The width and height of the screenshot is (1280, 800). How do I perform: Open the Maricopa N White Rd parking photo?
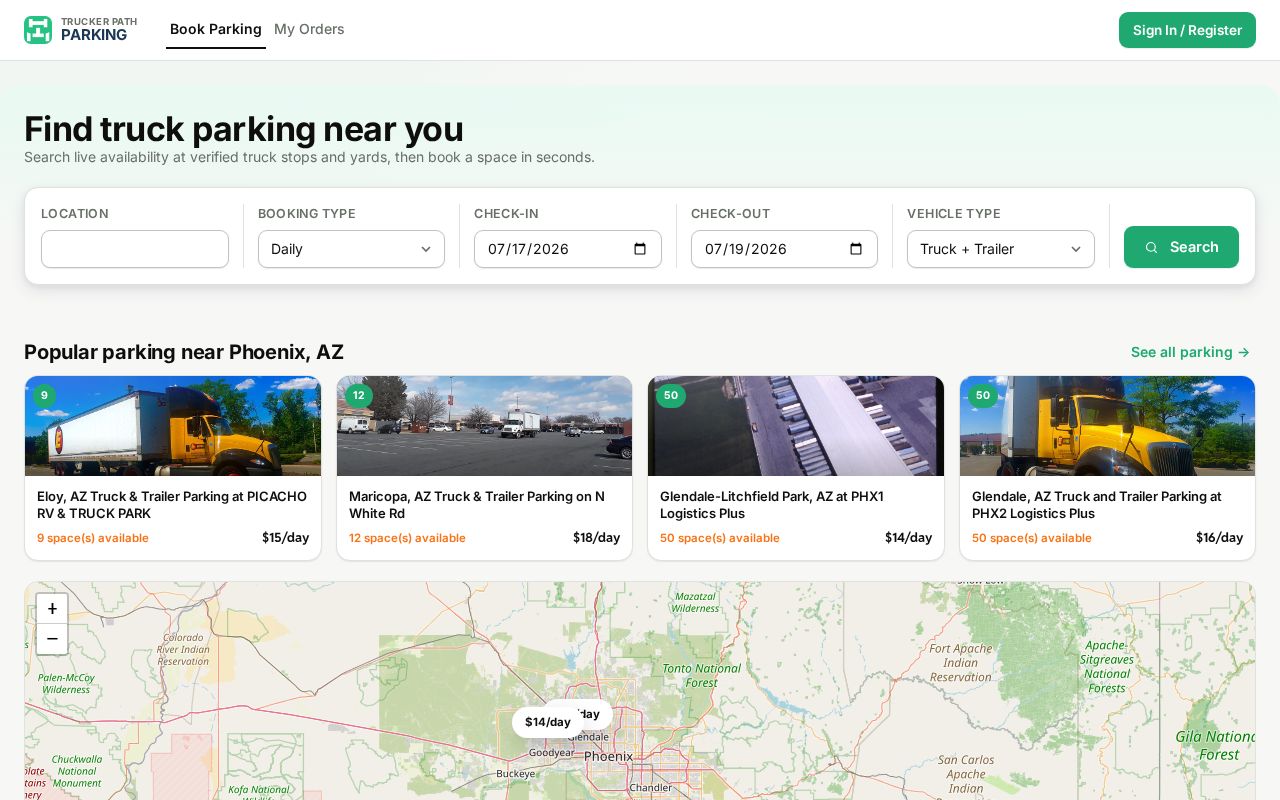point(484,426)
